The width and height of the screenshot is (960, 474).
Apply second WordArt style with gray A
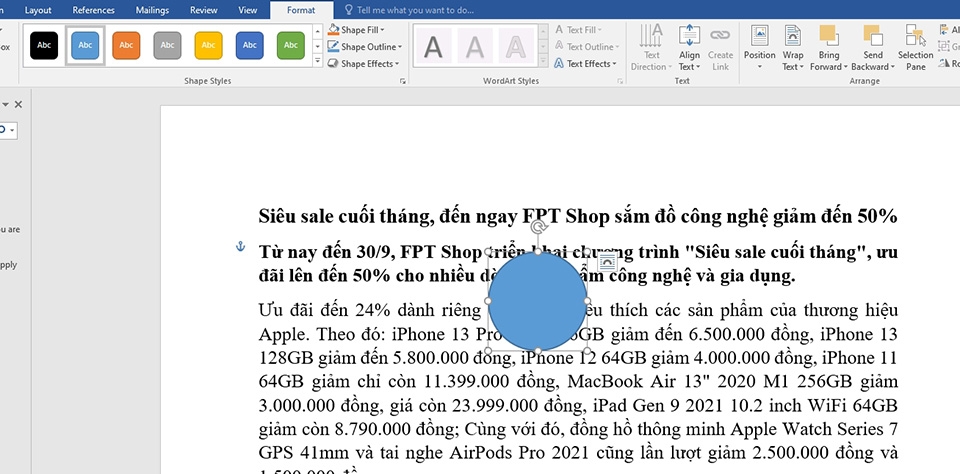click(474, 46)
